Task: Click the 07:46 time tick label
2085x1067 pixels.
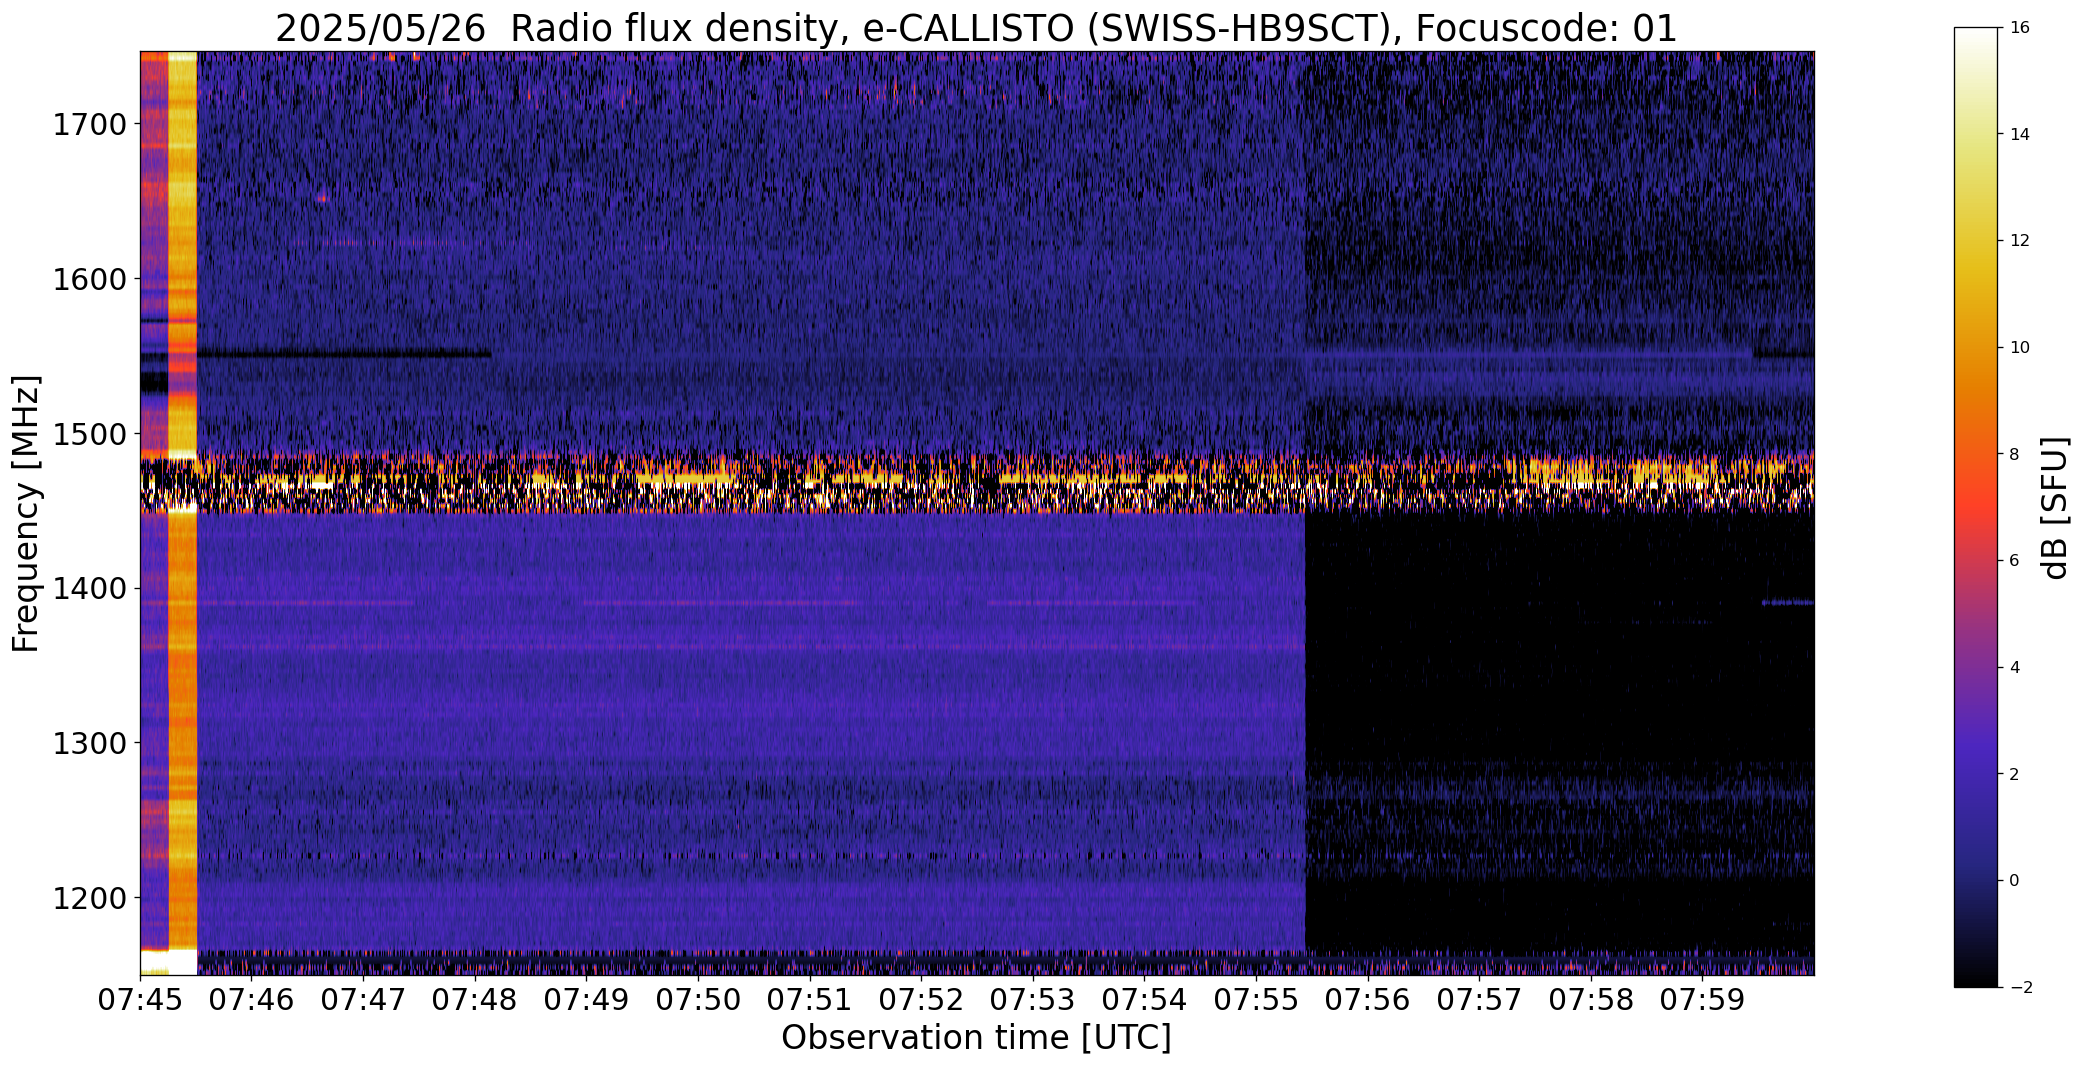Action: point(252,1000)
